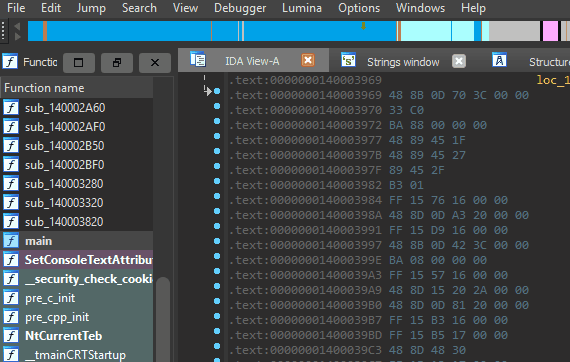Close the IDA View-A tab
This screenshot has width=570, height=362.
coord(308,60)
